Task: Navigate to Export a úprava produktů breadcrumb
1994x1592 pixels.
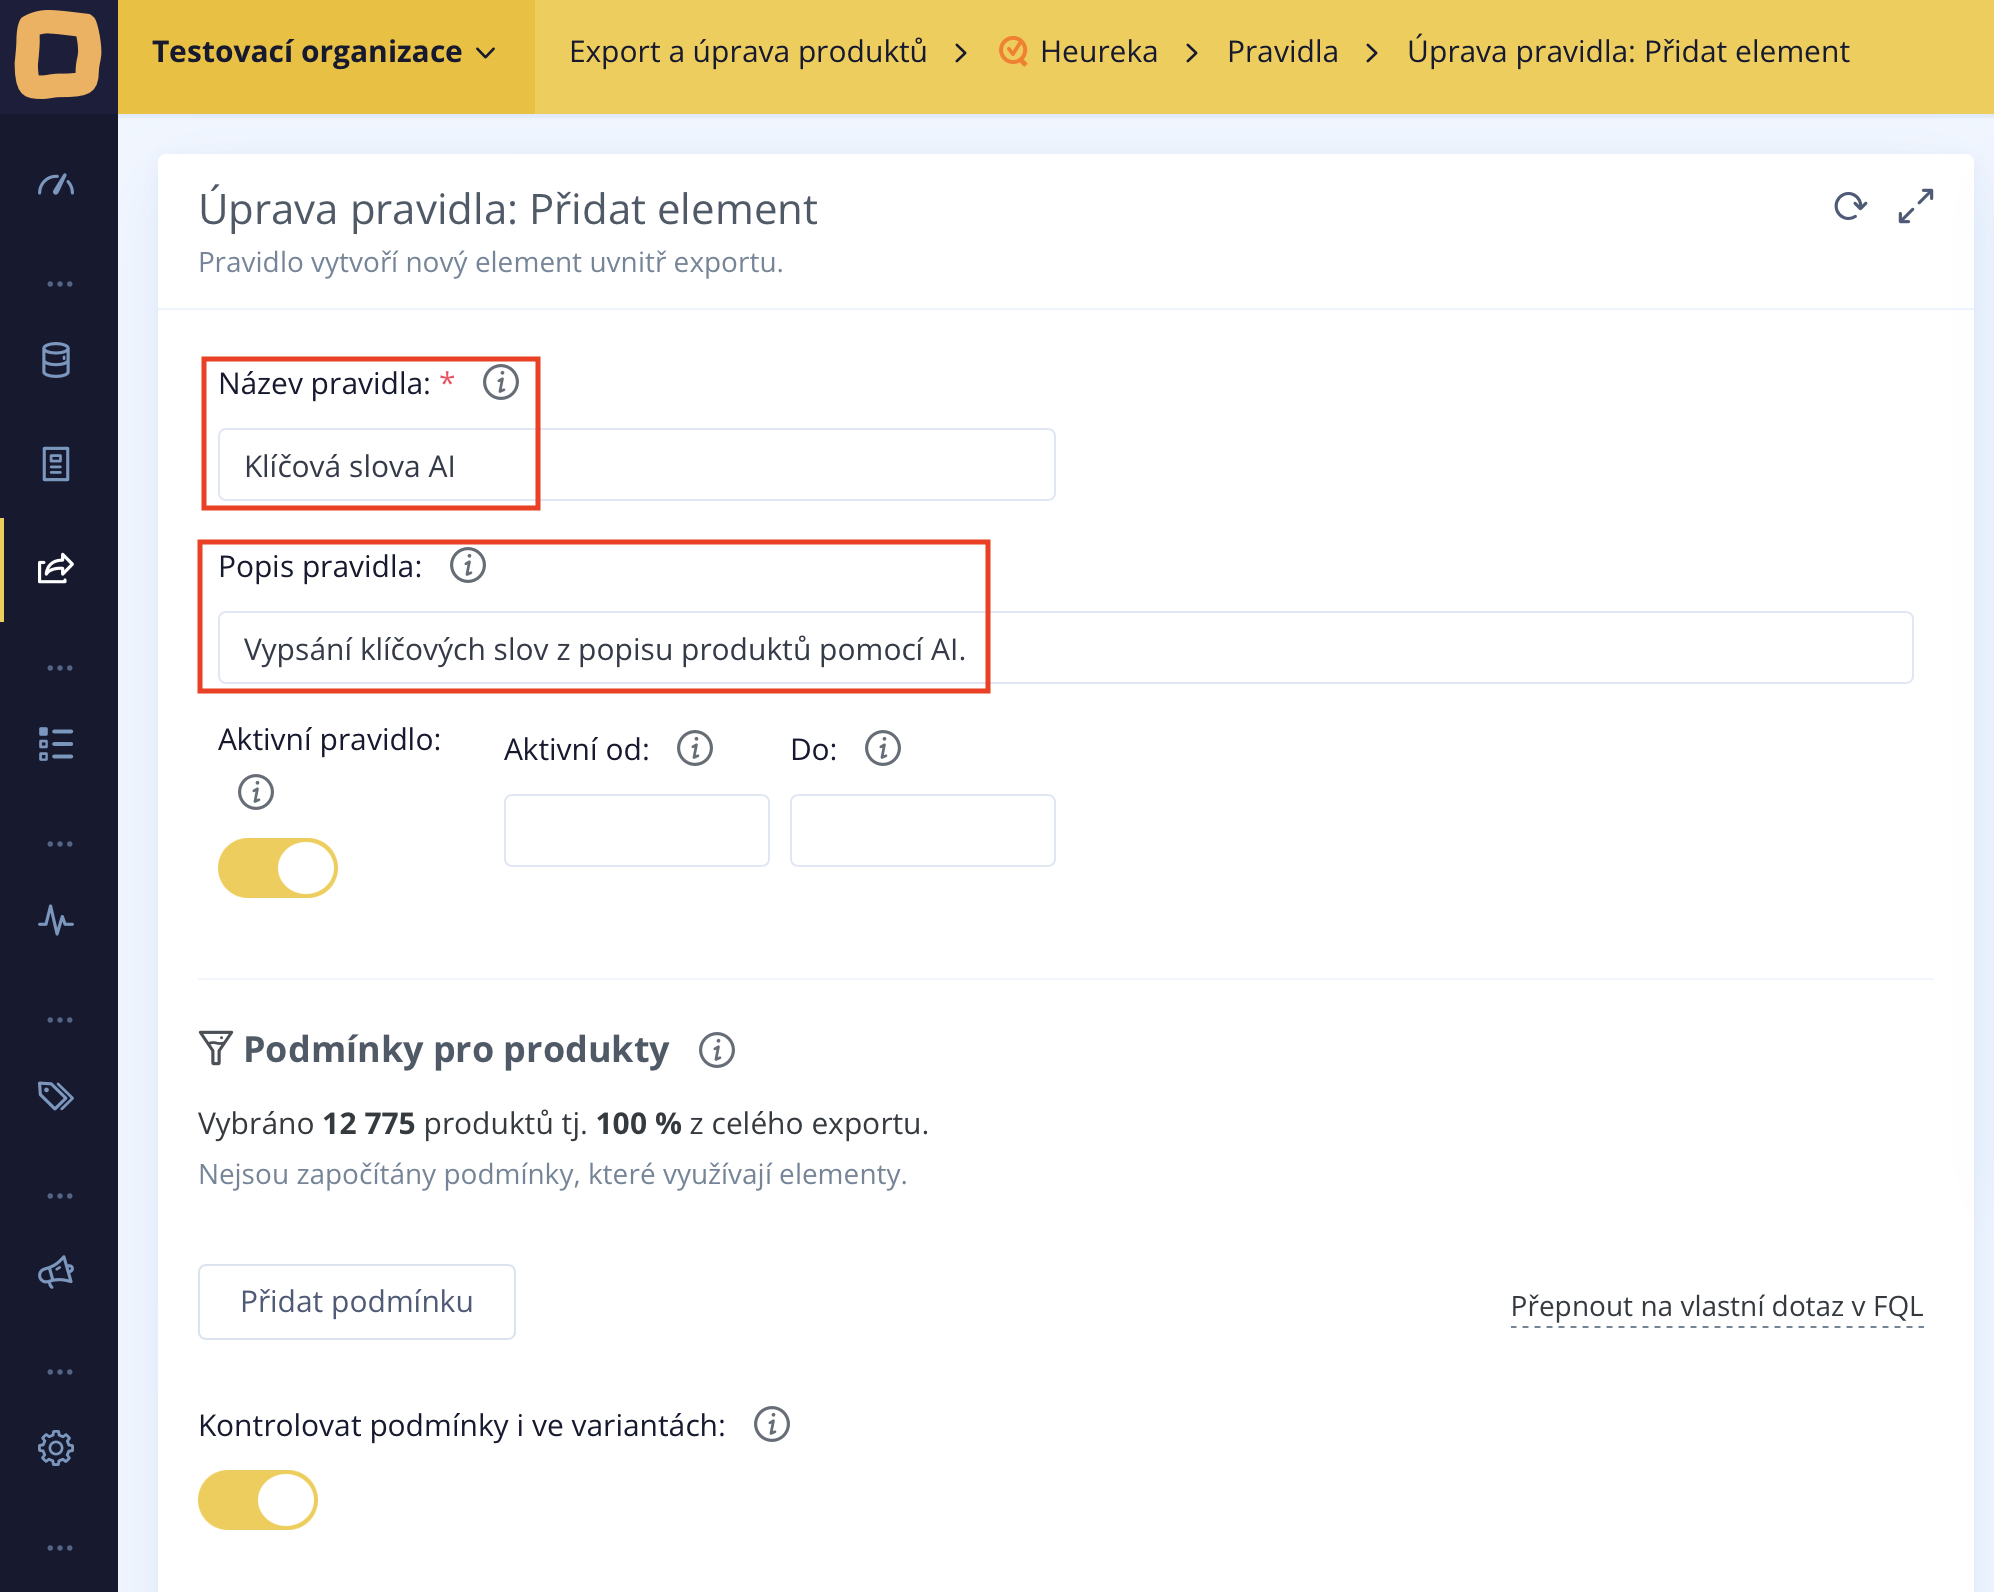Action: pyautogui.click(x=747, y=52)
